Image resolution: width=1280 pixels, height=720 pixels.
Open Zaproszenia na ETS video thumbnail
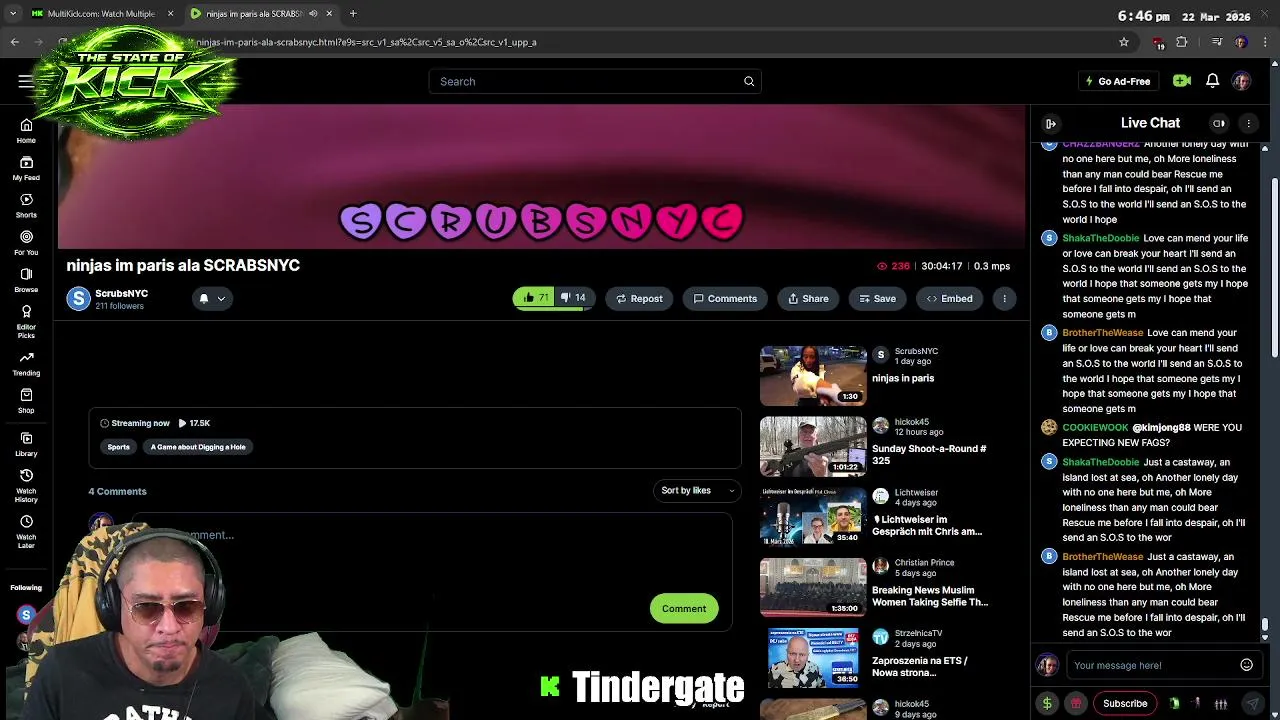coord(813,658)
